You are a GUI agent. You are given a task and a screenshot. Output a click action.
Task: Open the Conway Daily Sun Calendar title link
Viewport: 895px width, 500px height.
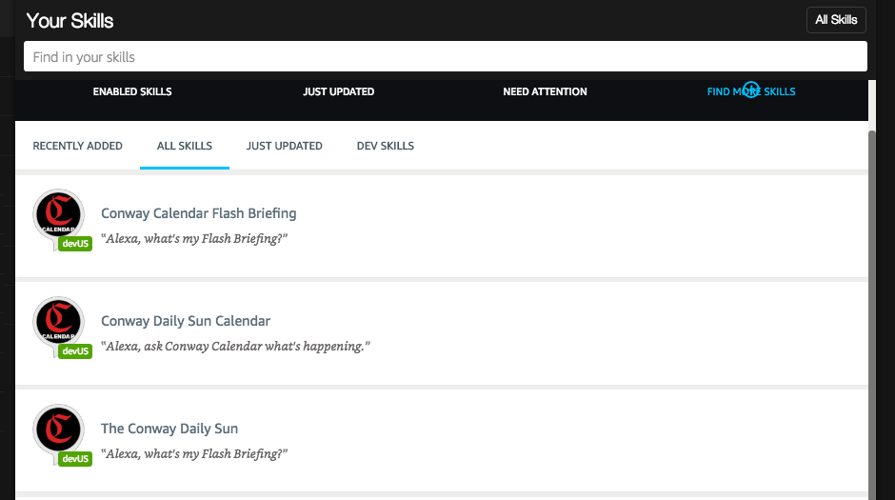[x=185, y=321]
